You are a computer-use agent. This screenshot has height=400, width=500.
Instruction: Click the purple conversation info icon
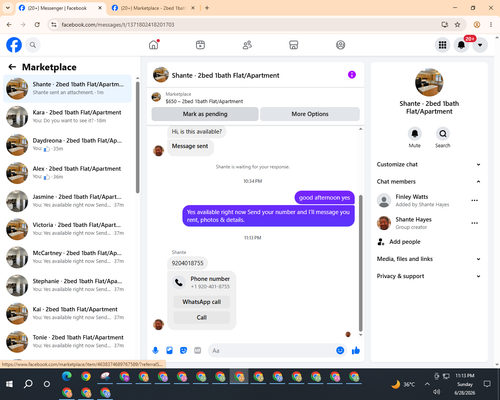click(352, 75)
